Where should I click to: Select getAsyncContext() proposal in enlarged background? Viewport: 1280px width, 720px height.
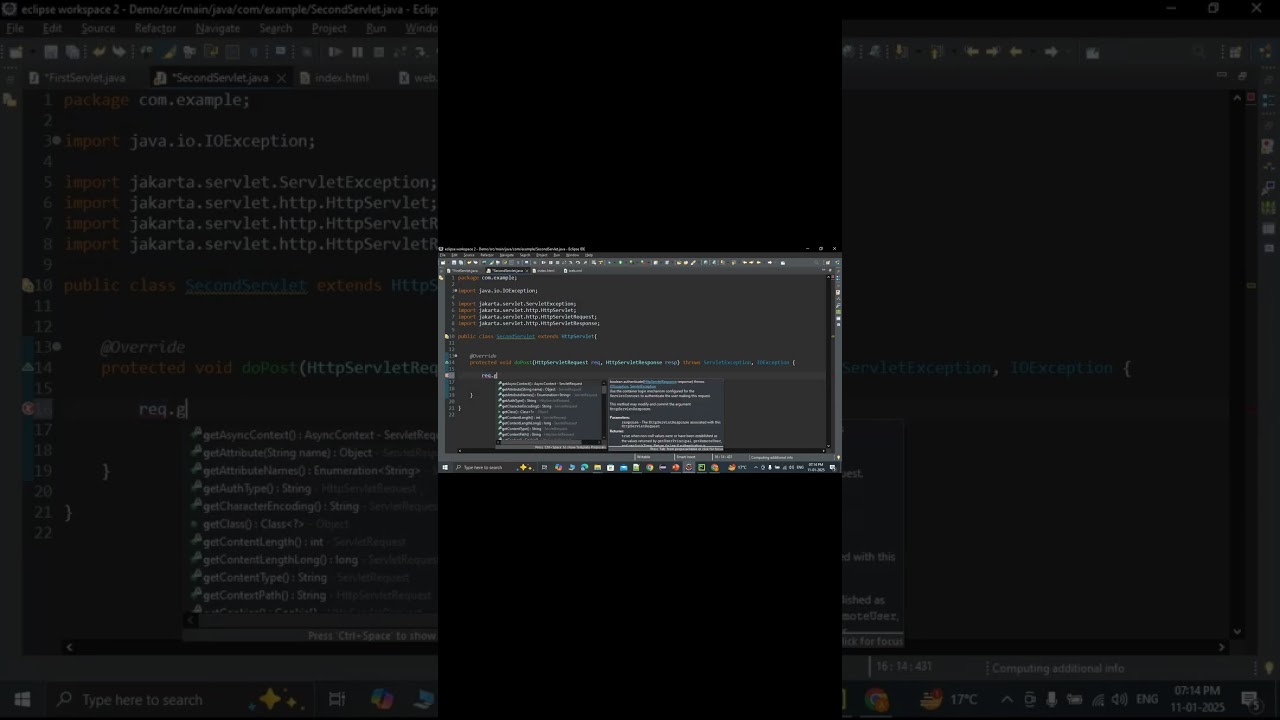[314, 436]
